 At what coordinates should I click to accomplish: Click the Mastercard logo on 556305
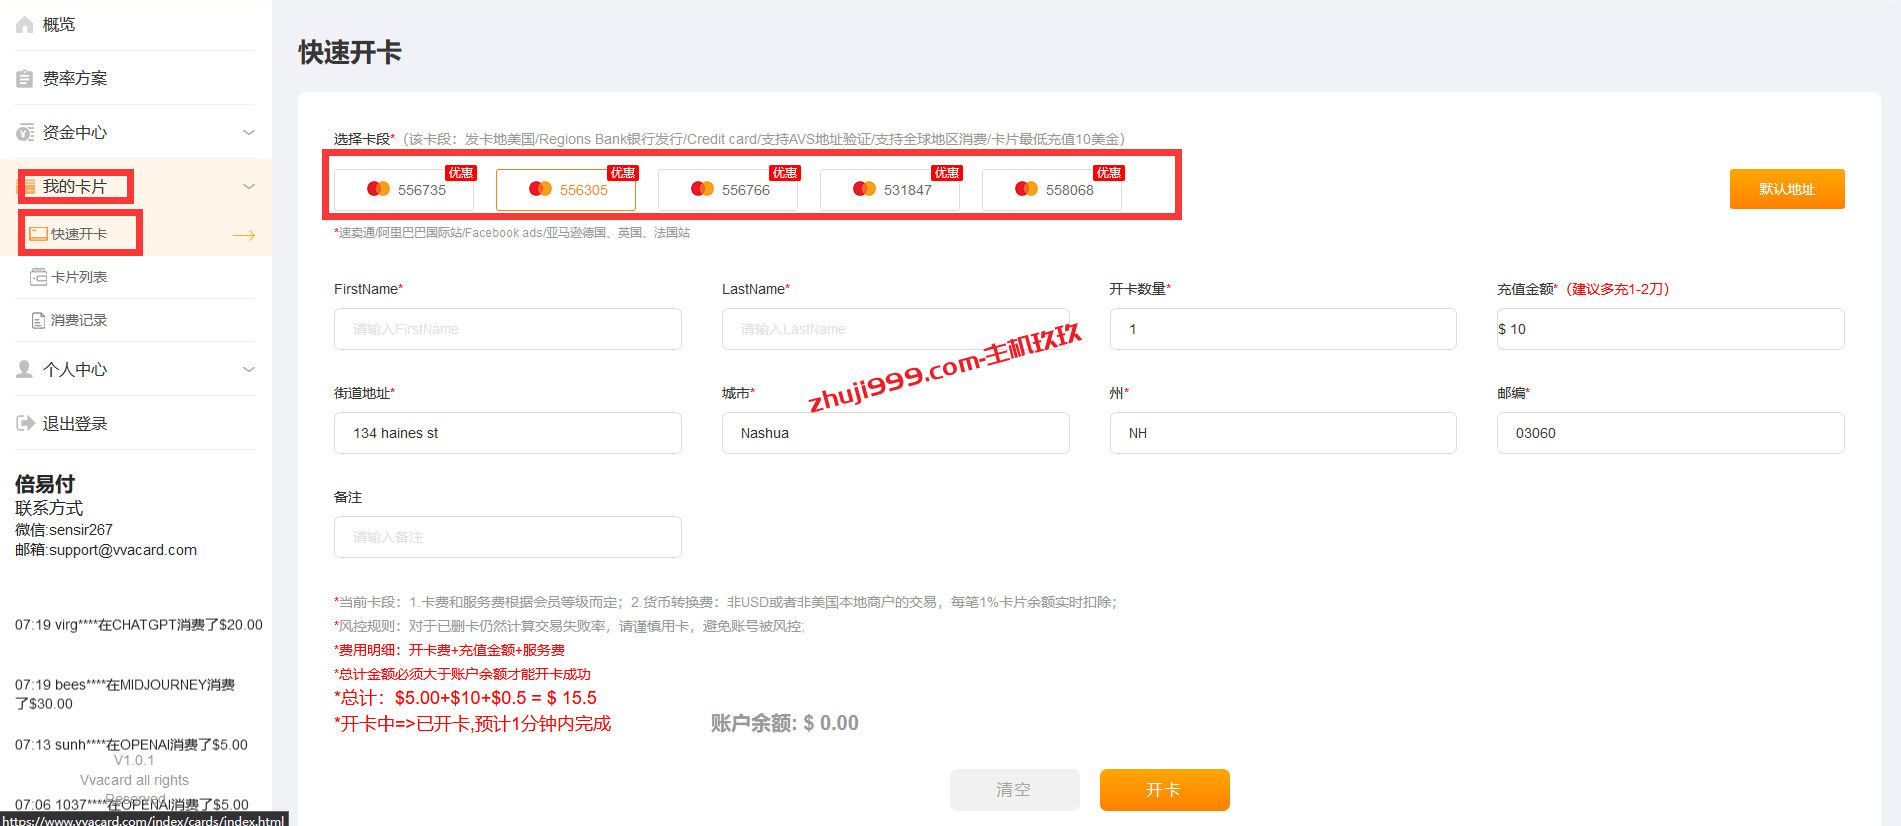coord(540,188)
